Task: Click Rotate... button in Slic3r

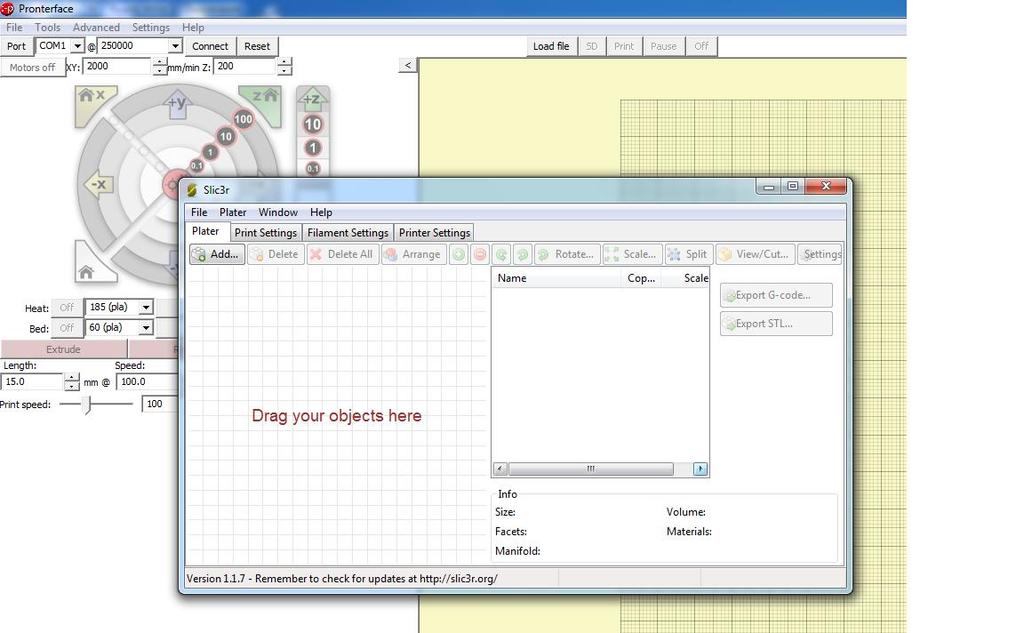Action: [566, 254]
